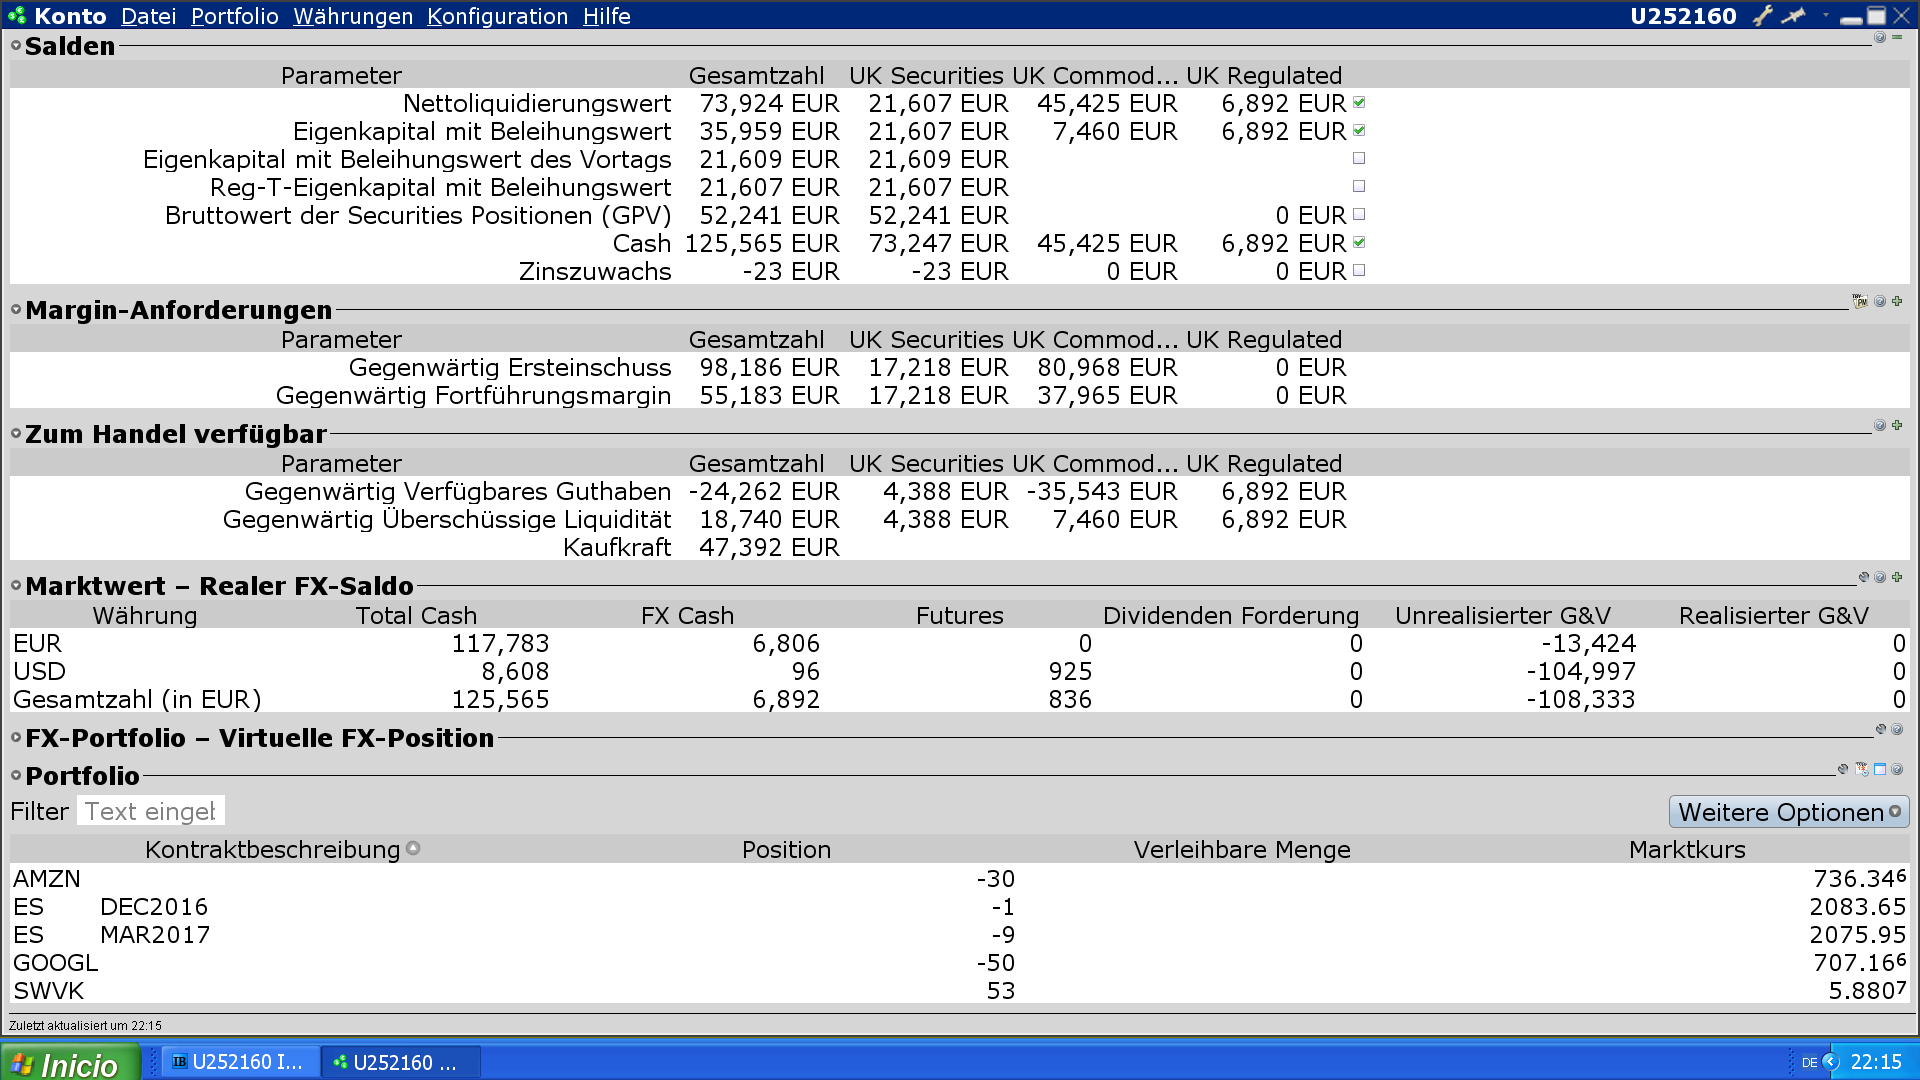Screen dimensions: 1920x1080
Task: Uncheck the Nettoliquidierungswert row checkbox
Action: tap(1359, 103)
